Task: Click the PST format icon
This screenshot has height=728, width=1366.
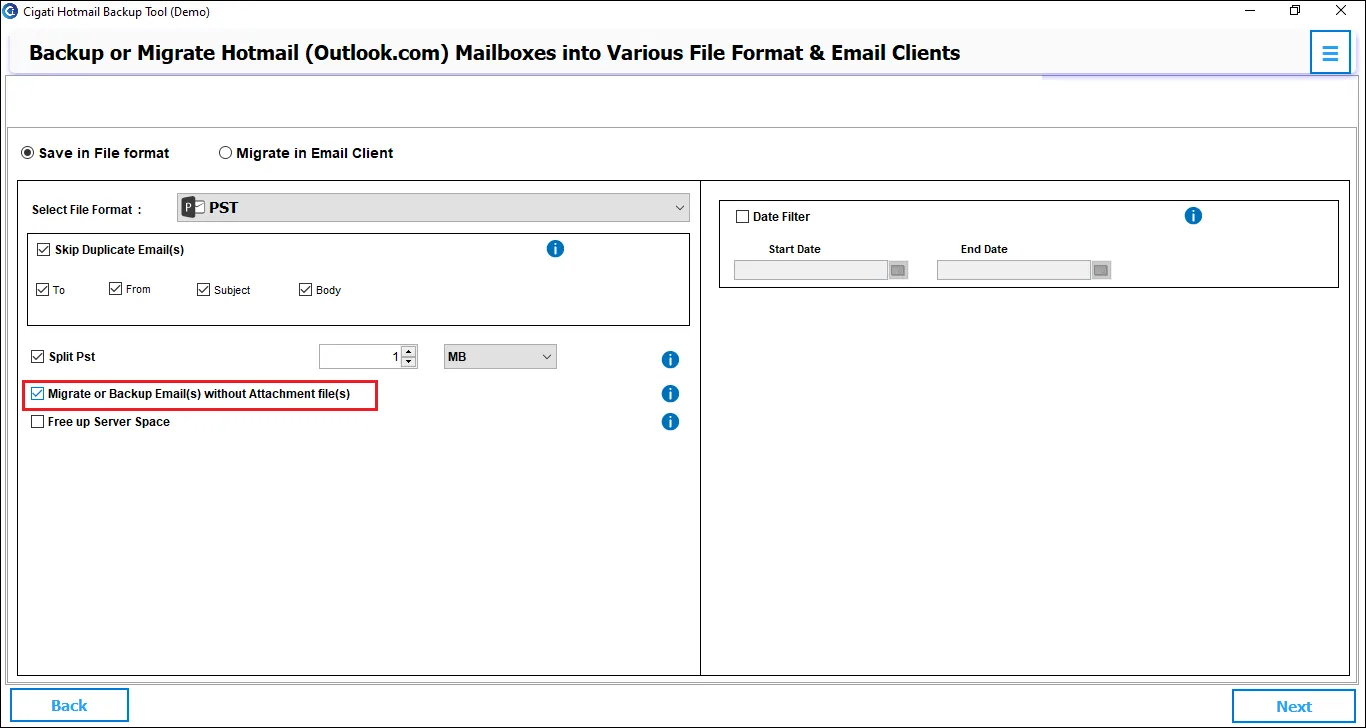Action: click(x=193, y=208)
